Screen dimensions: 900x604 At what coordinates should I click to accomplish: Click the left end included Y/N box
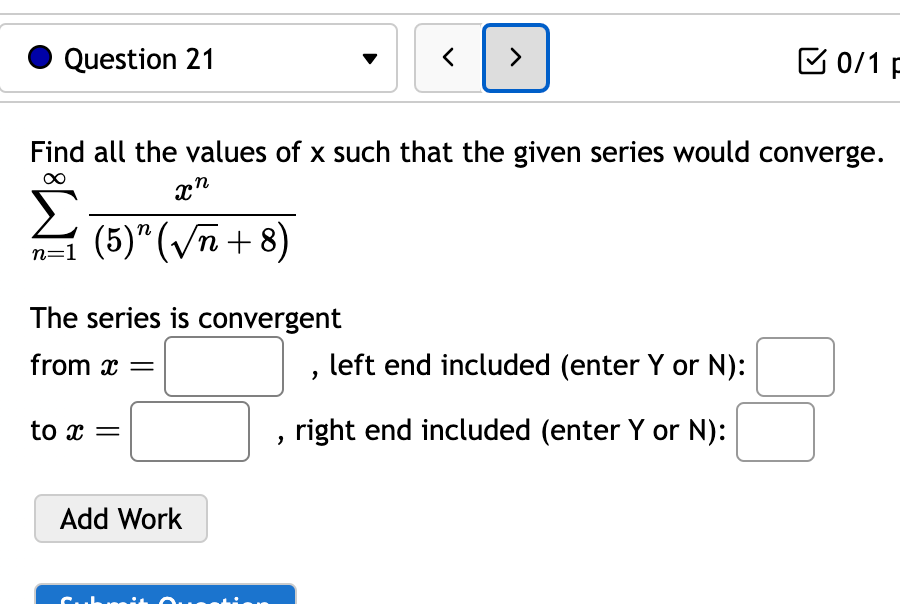click(x=797, y=367)
